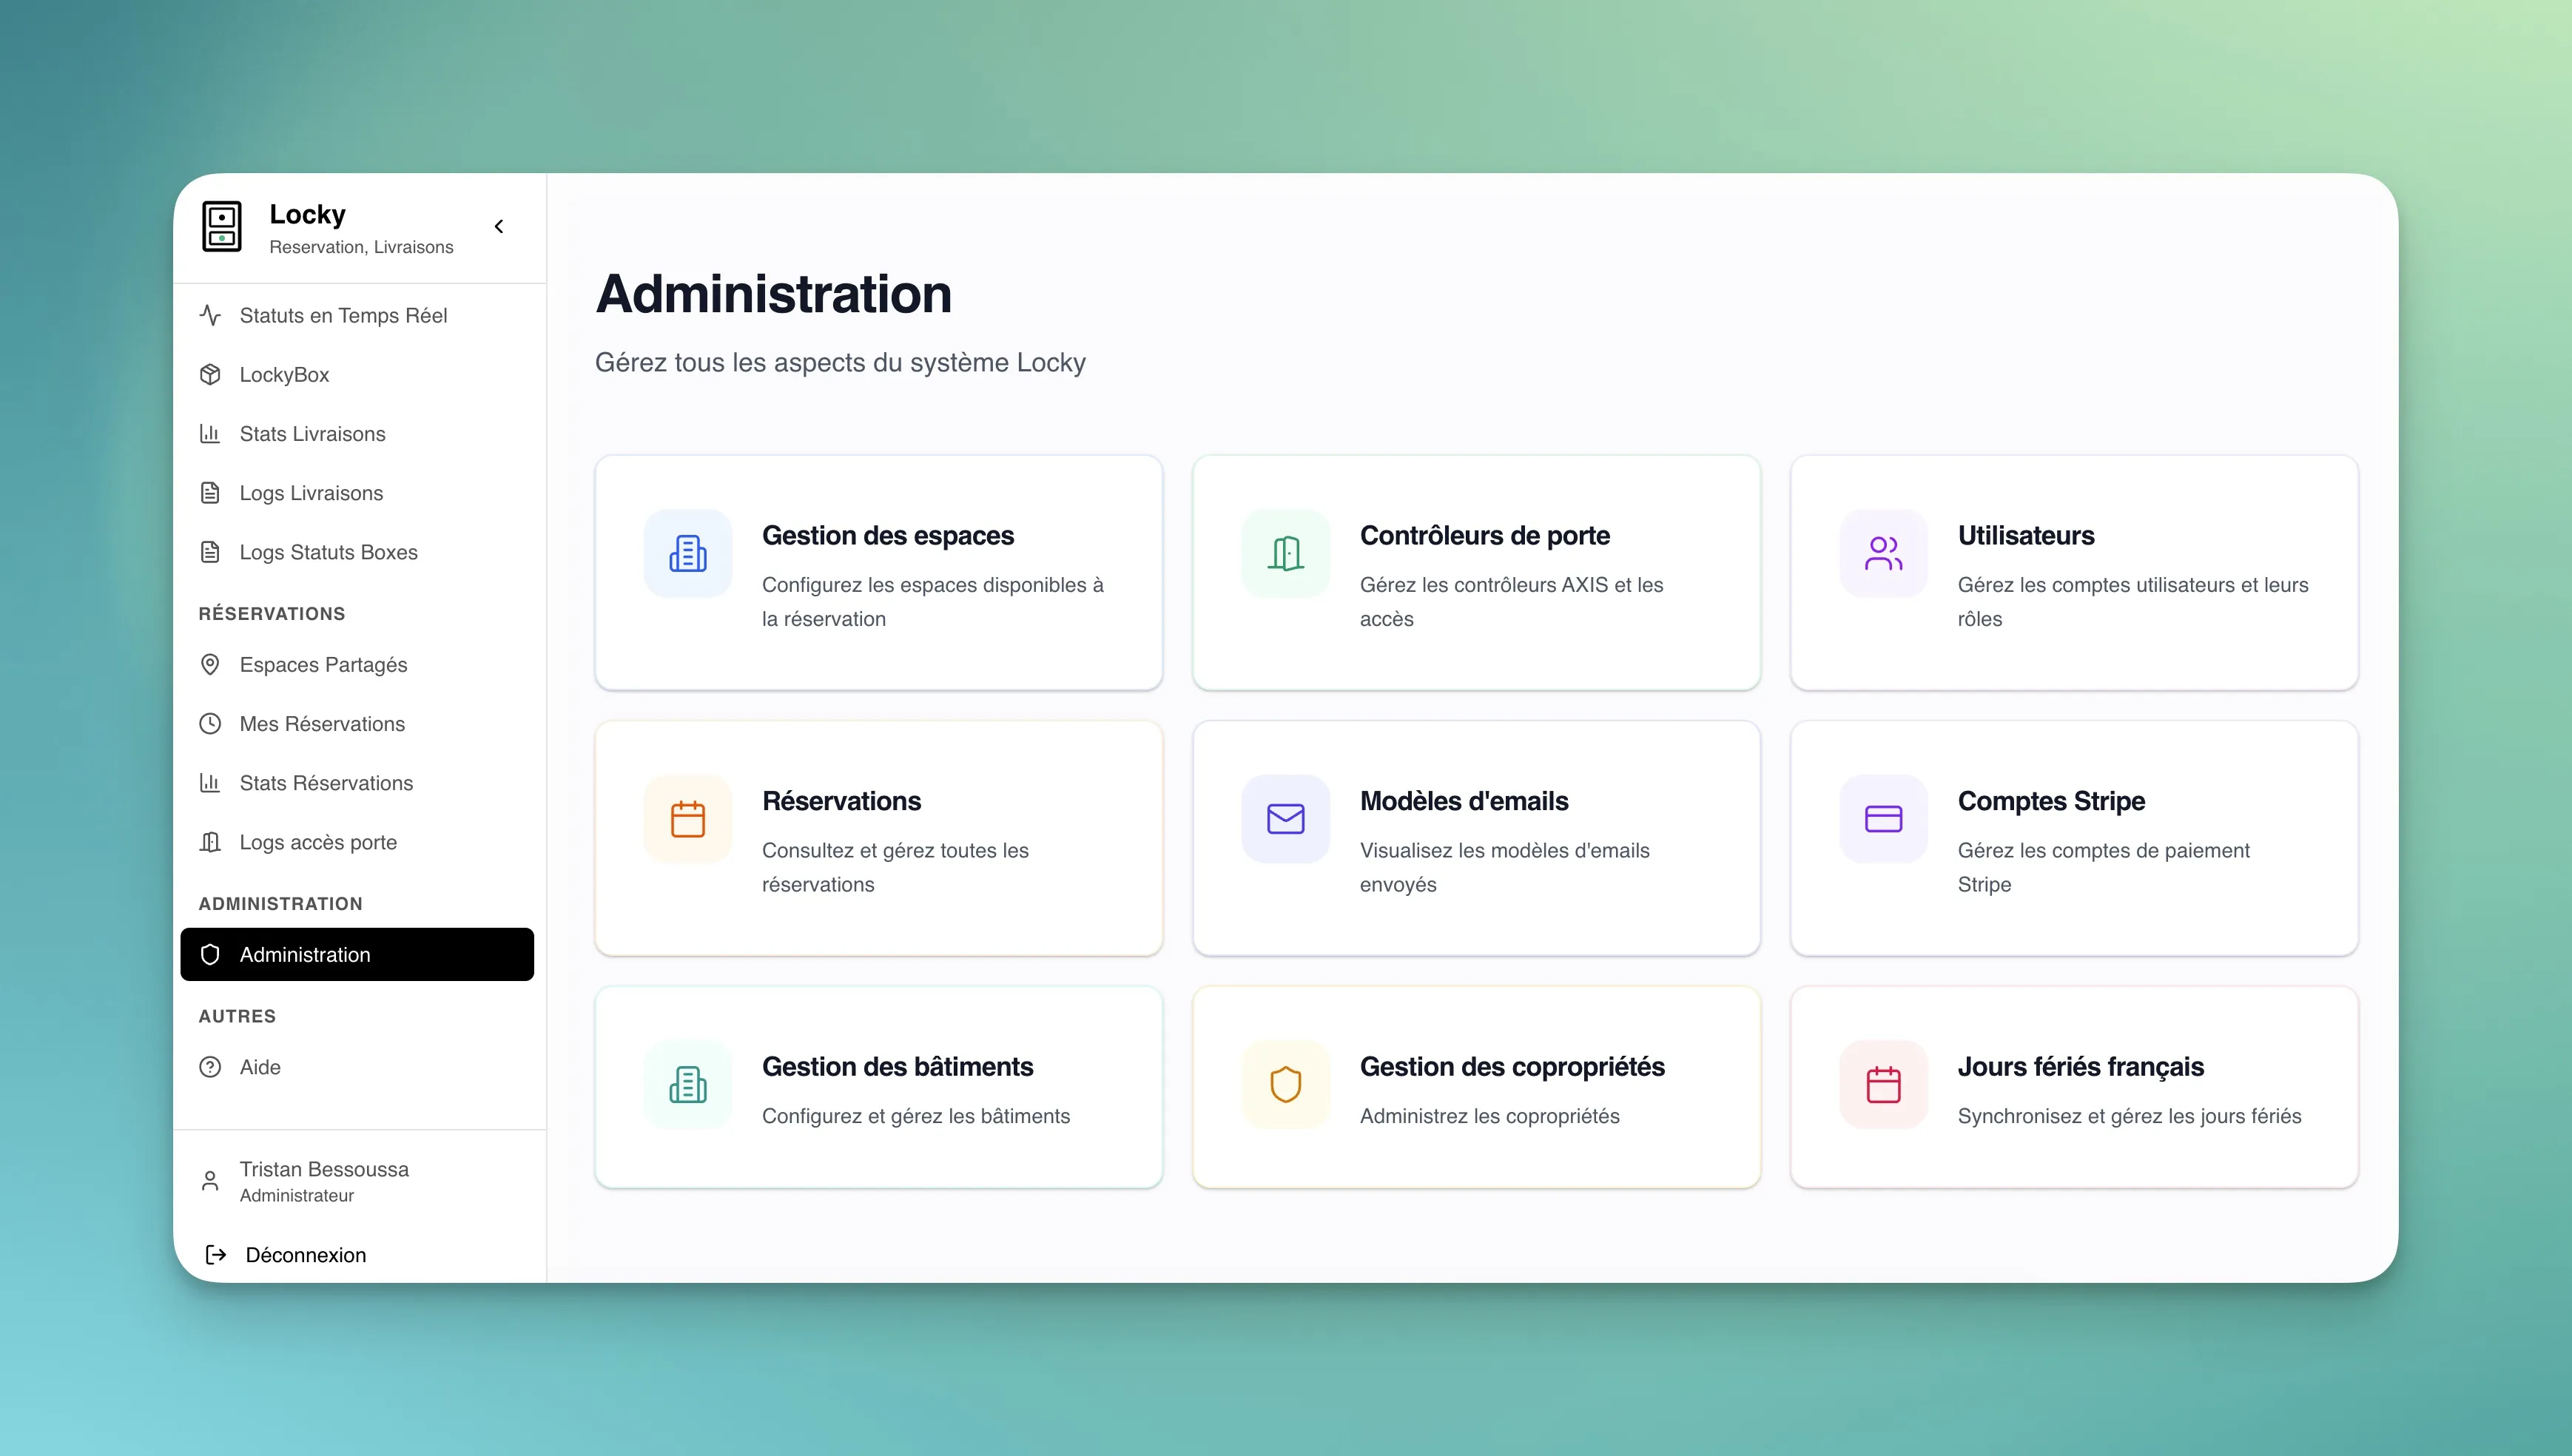Open Logs Livraisons page

coord(357,492)
